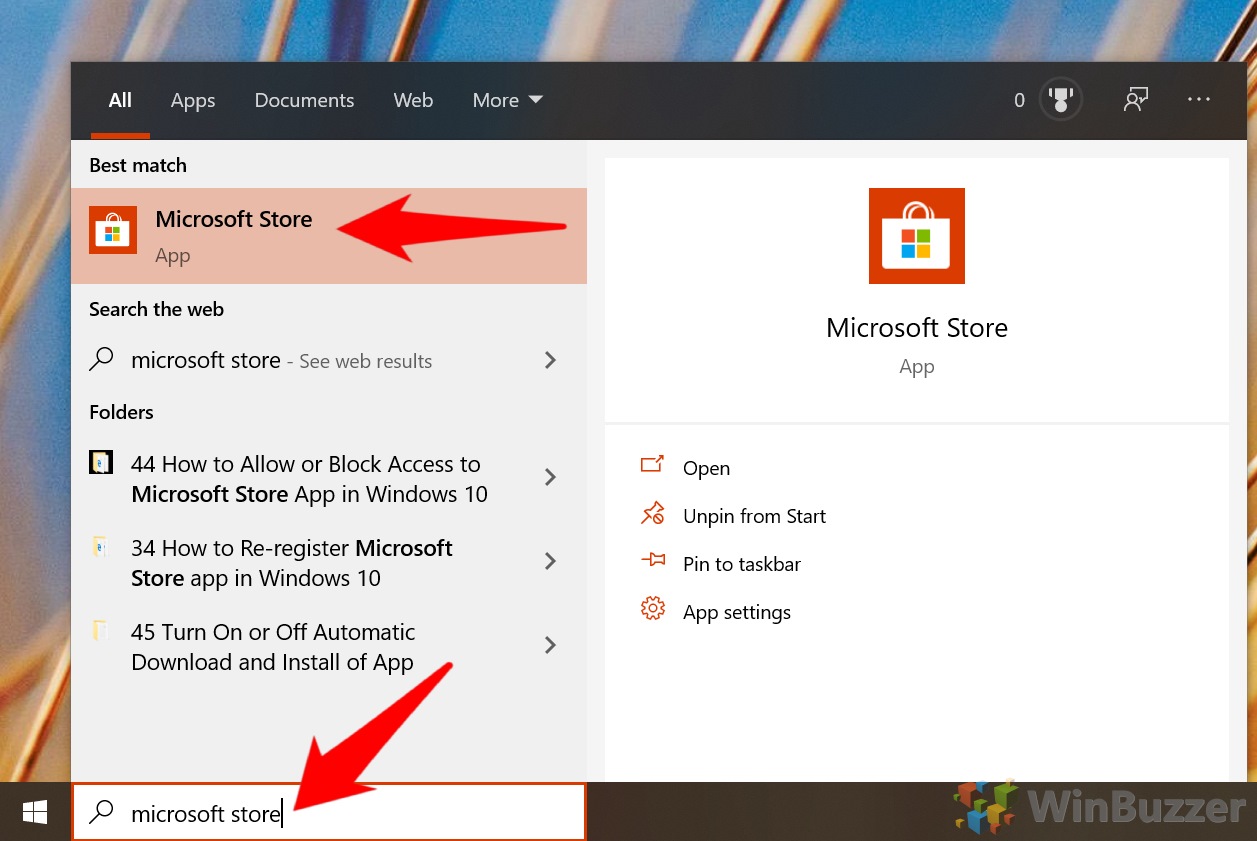Switch to the Web tab
Viewport: 1257px width, 841px height.
tap(413, 100)
